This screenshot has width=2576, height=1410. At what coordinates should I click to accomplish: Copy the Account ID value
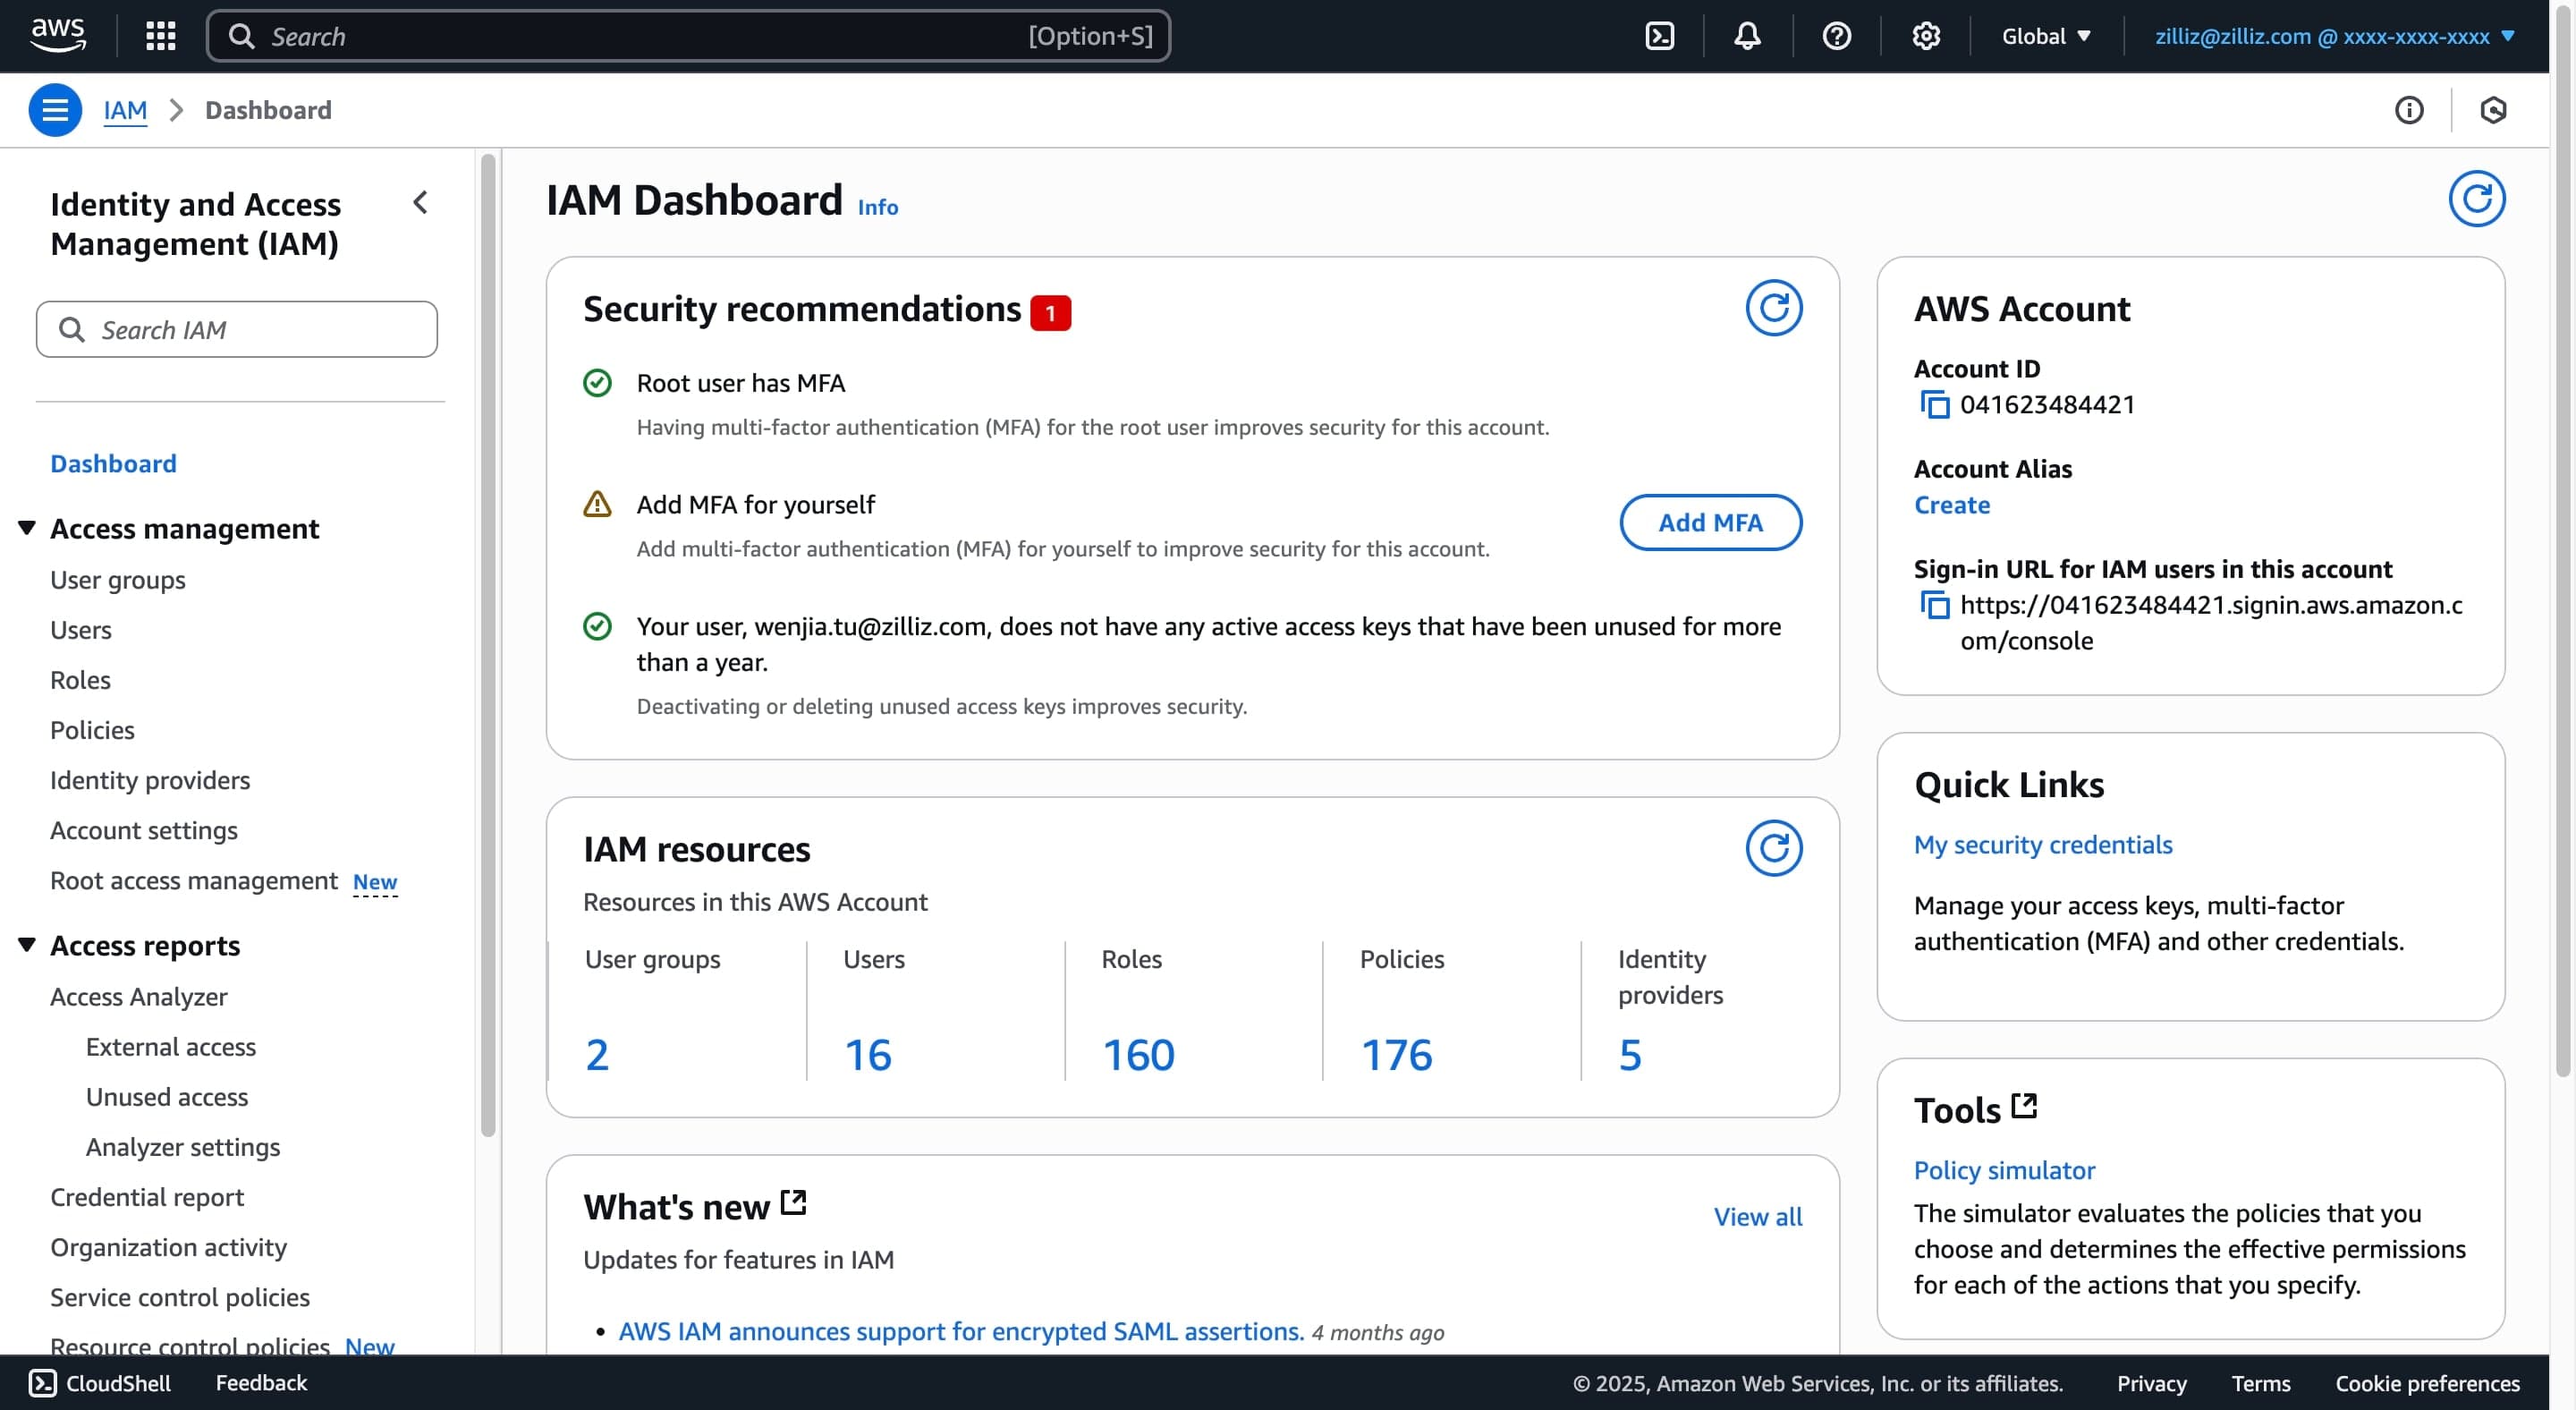[x=1935, y=405]
